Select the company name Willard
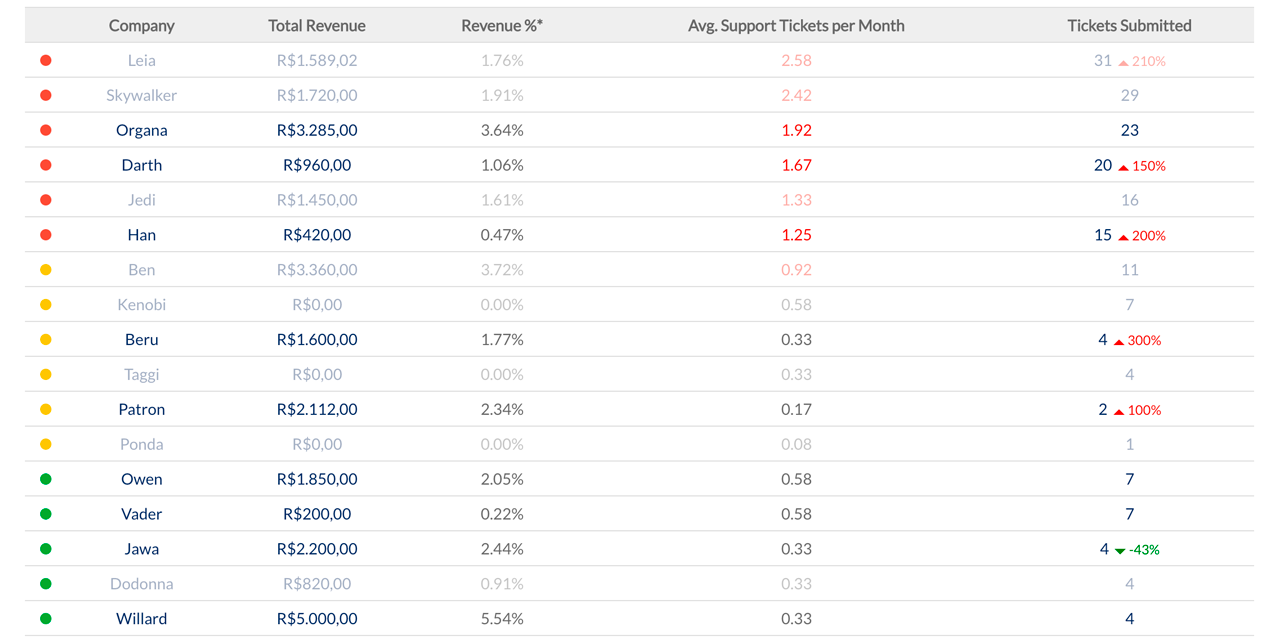This screenshot has height=640, width=1280. tap(142, 619)
